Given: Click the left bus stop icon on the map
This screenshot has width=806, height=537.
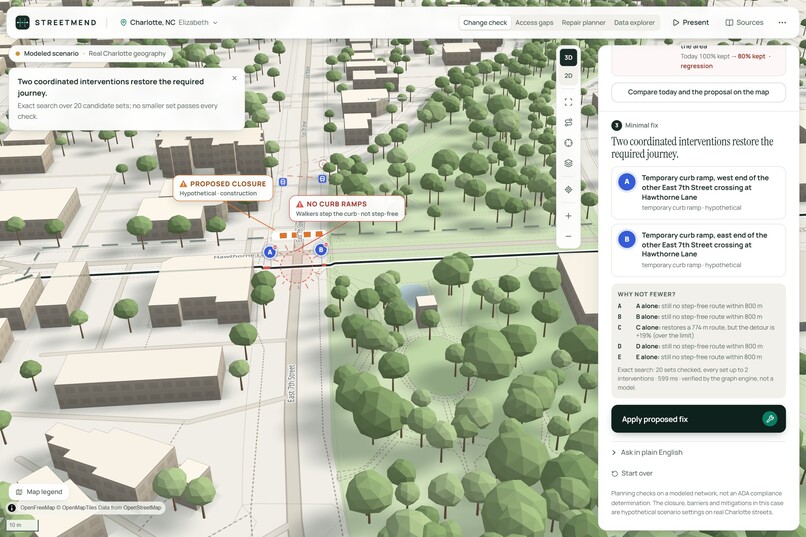Looking at the screenshot, I should (x=283, y=182).
